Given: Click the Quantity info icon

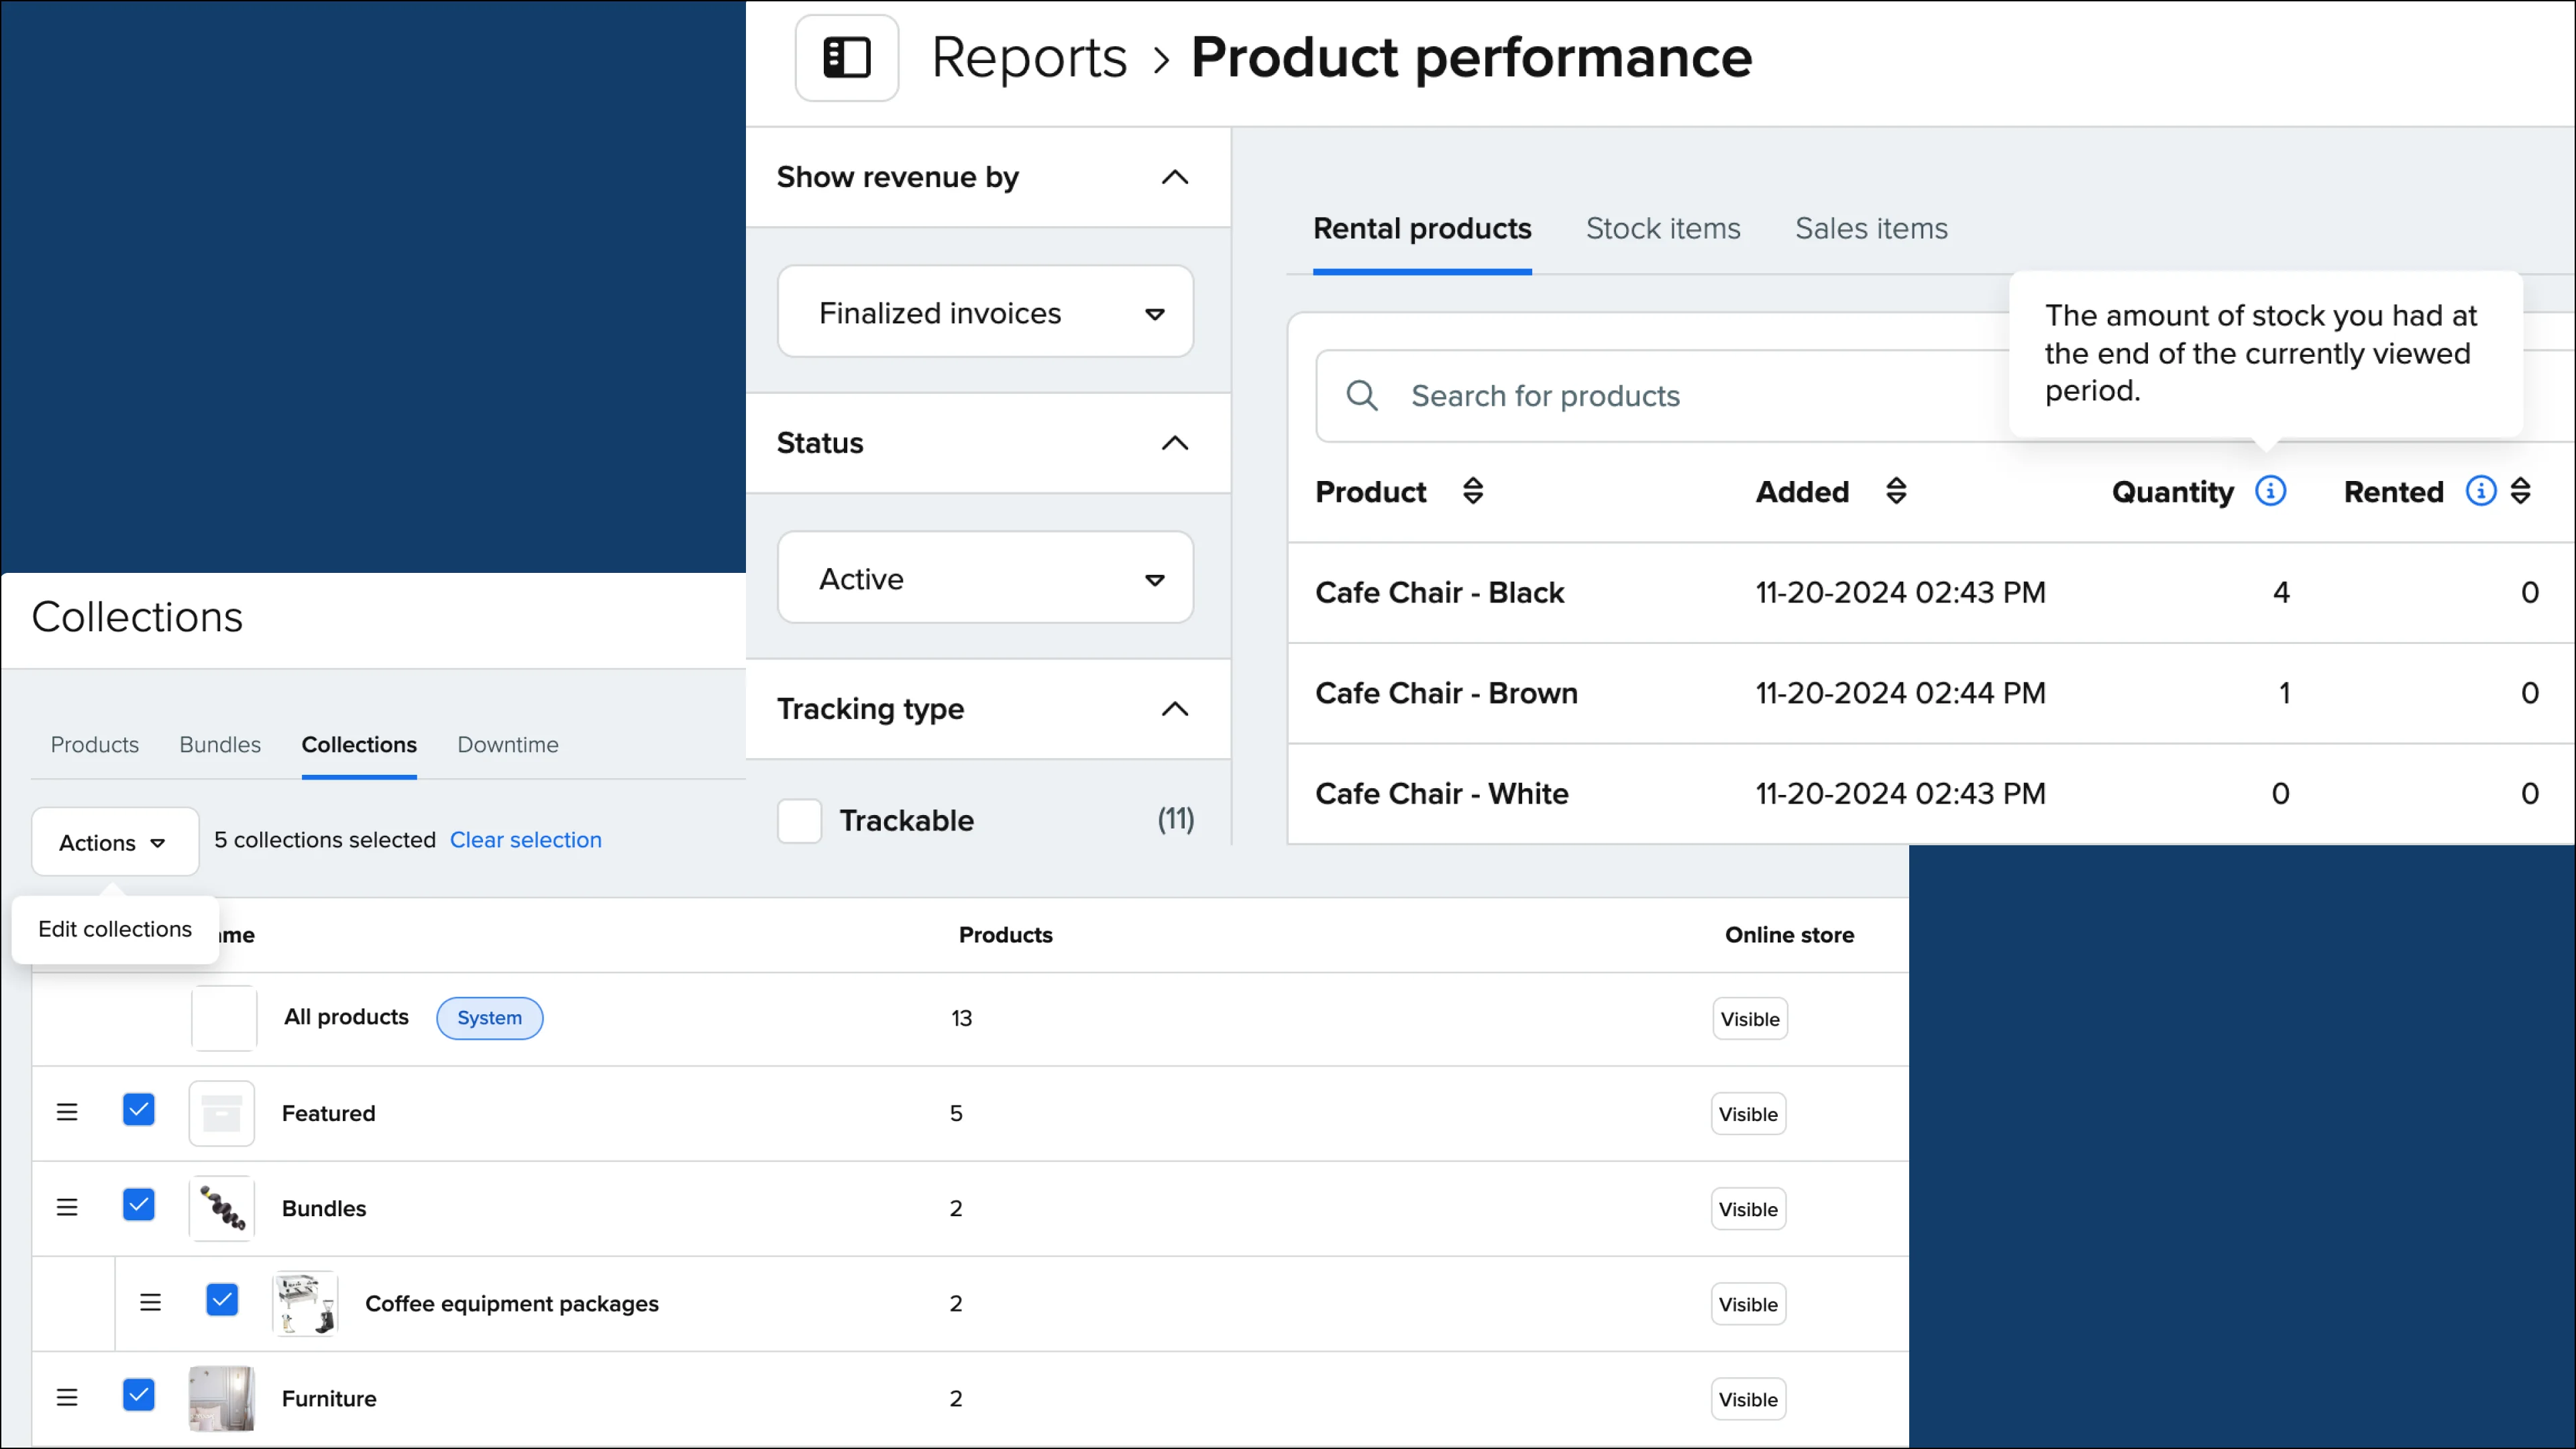Looking at the screenshot, I should click(x=2270, y=491).
